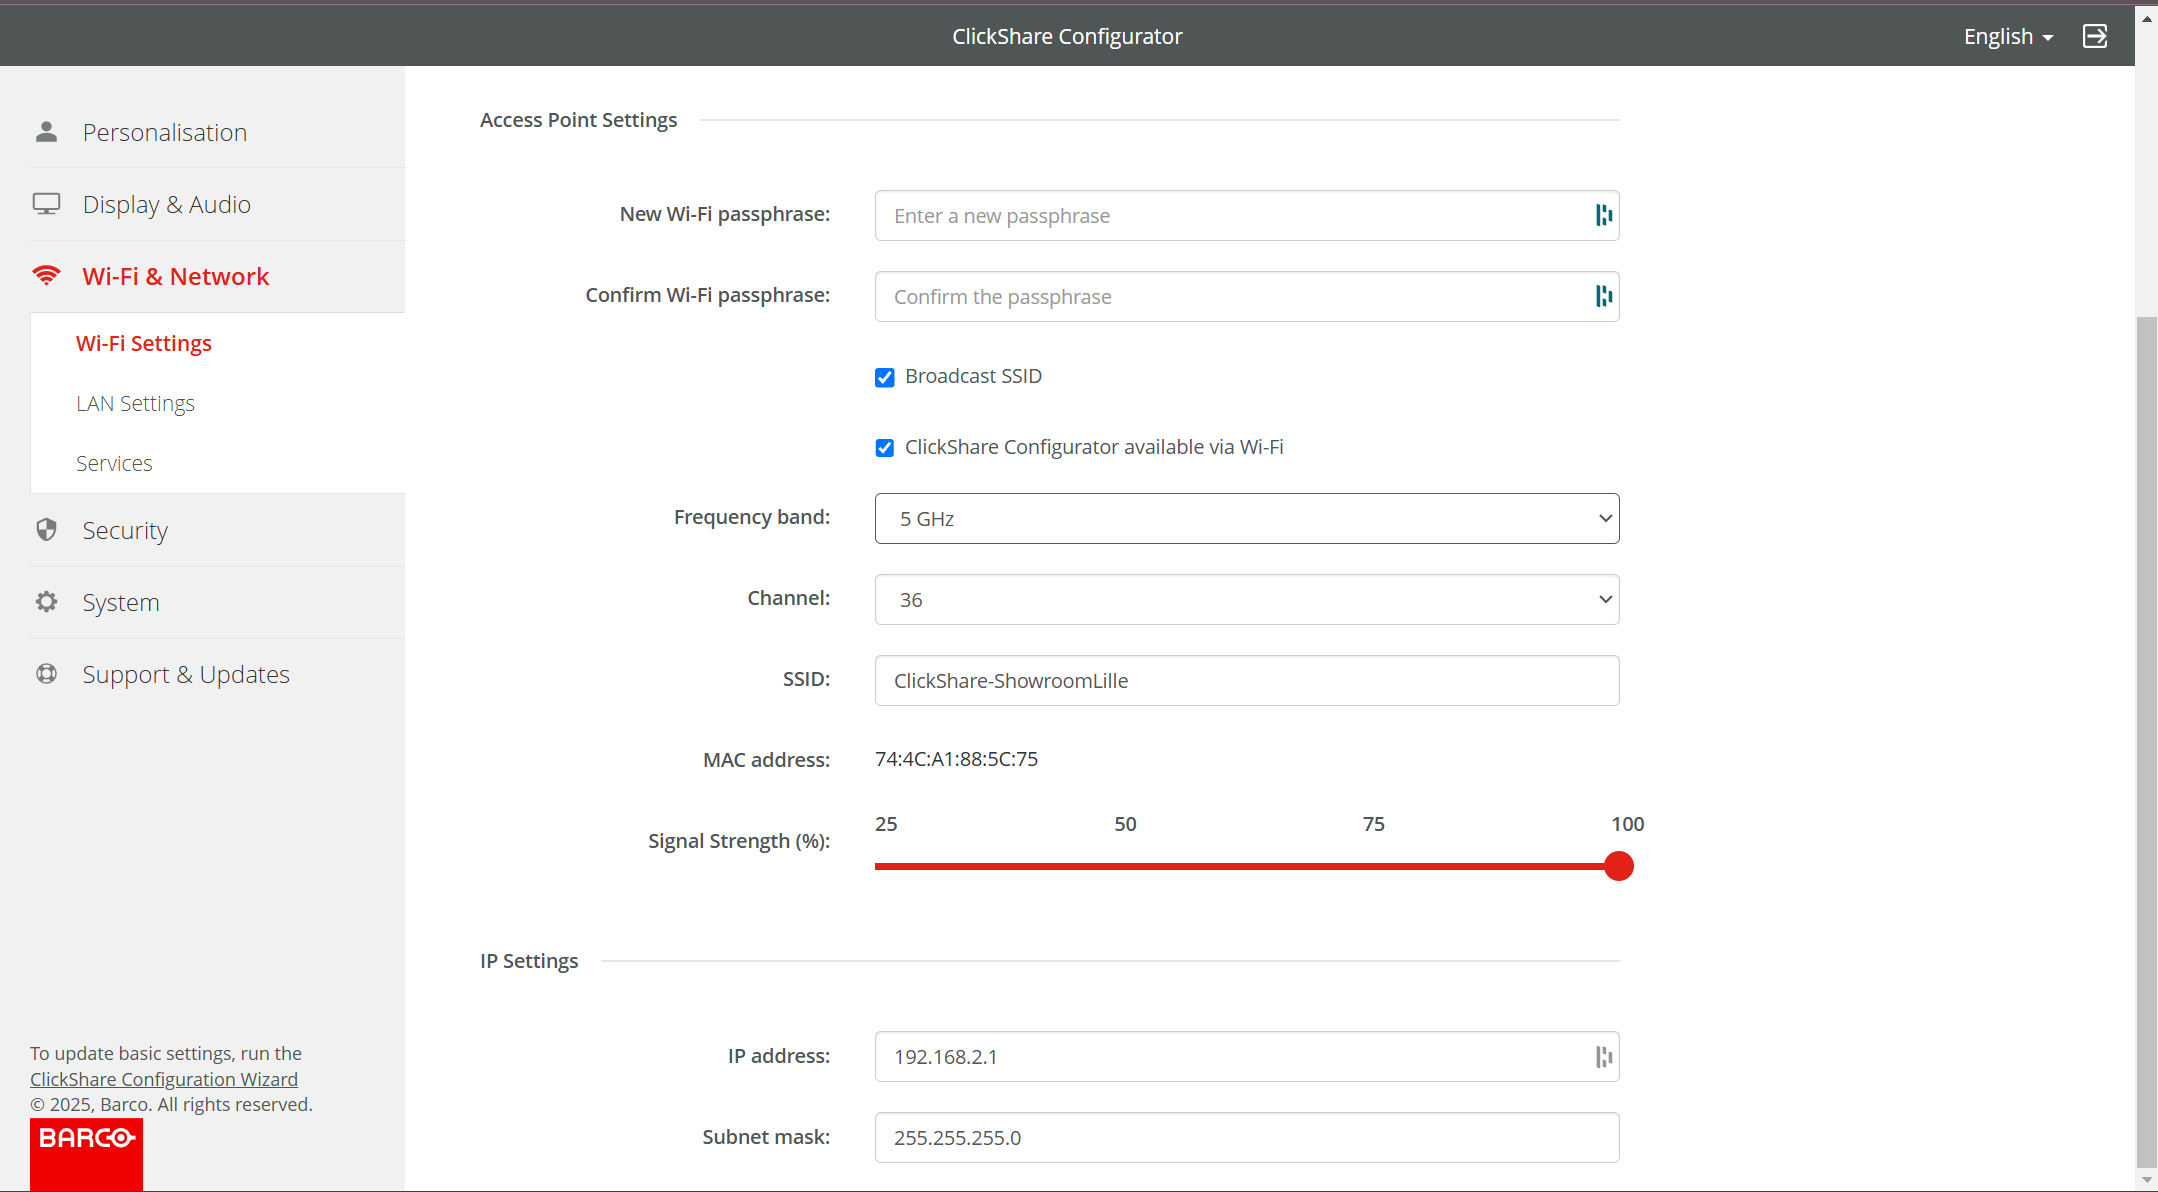The width and height of the screenshot is (2158, 1192).
Task: Open LAN Settings submenu item
Action: pos(135,403)
